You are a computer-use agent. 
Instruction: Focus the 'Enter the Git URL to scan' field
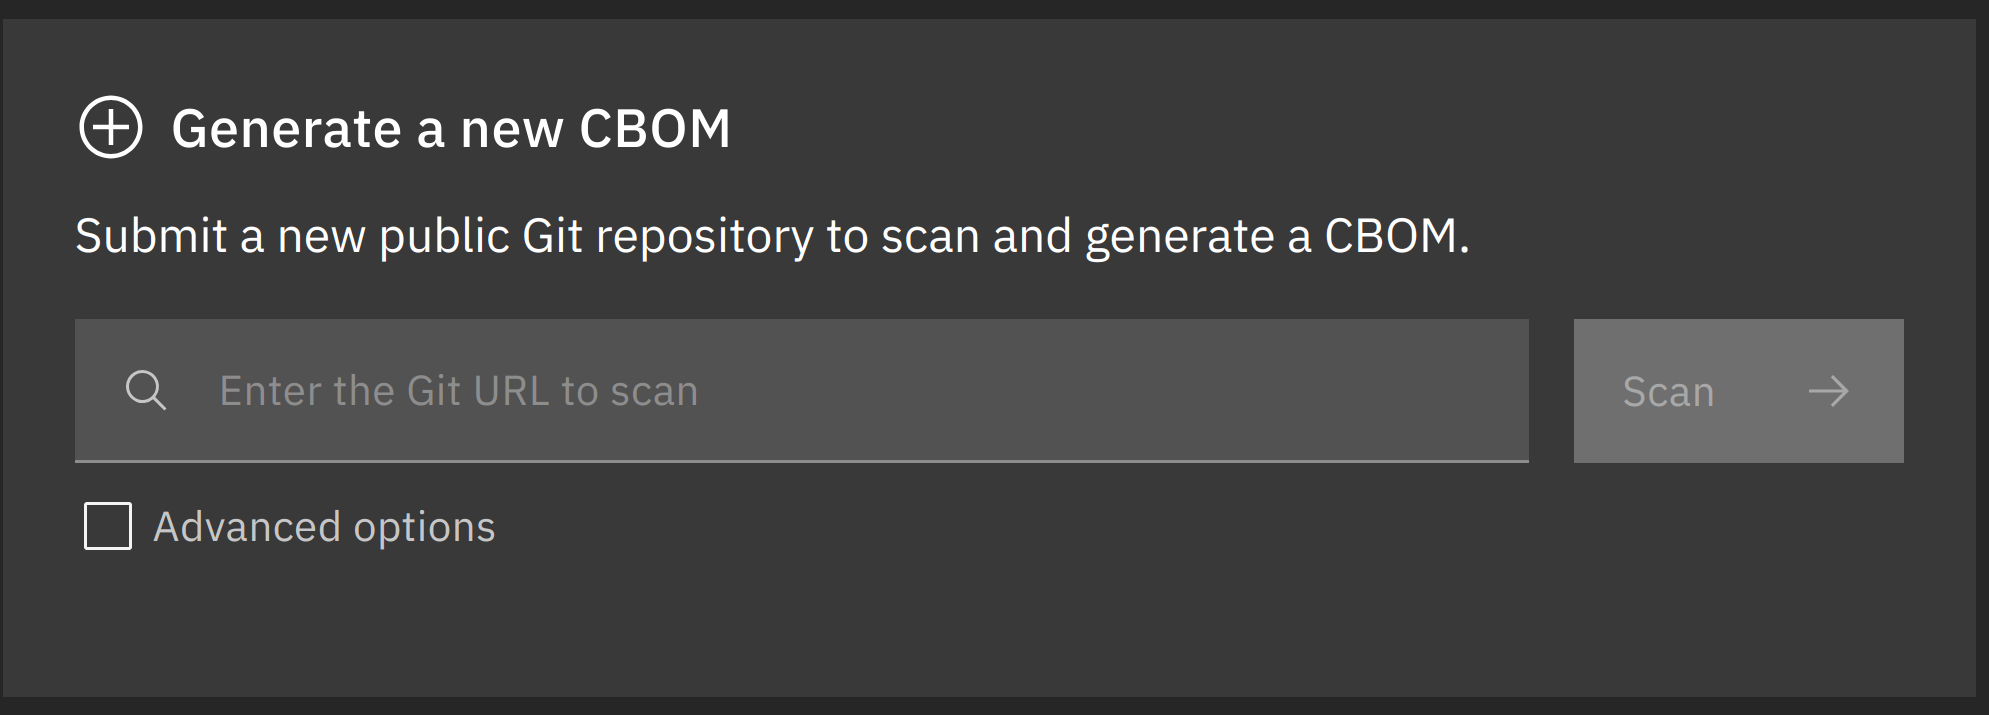click(x=801, y=390)
